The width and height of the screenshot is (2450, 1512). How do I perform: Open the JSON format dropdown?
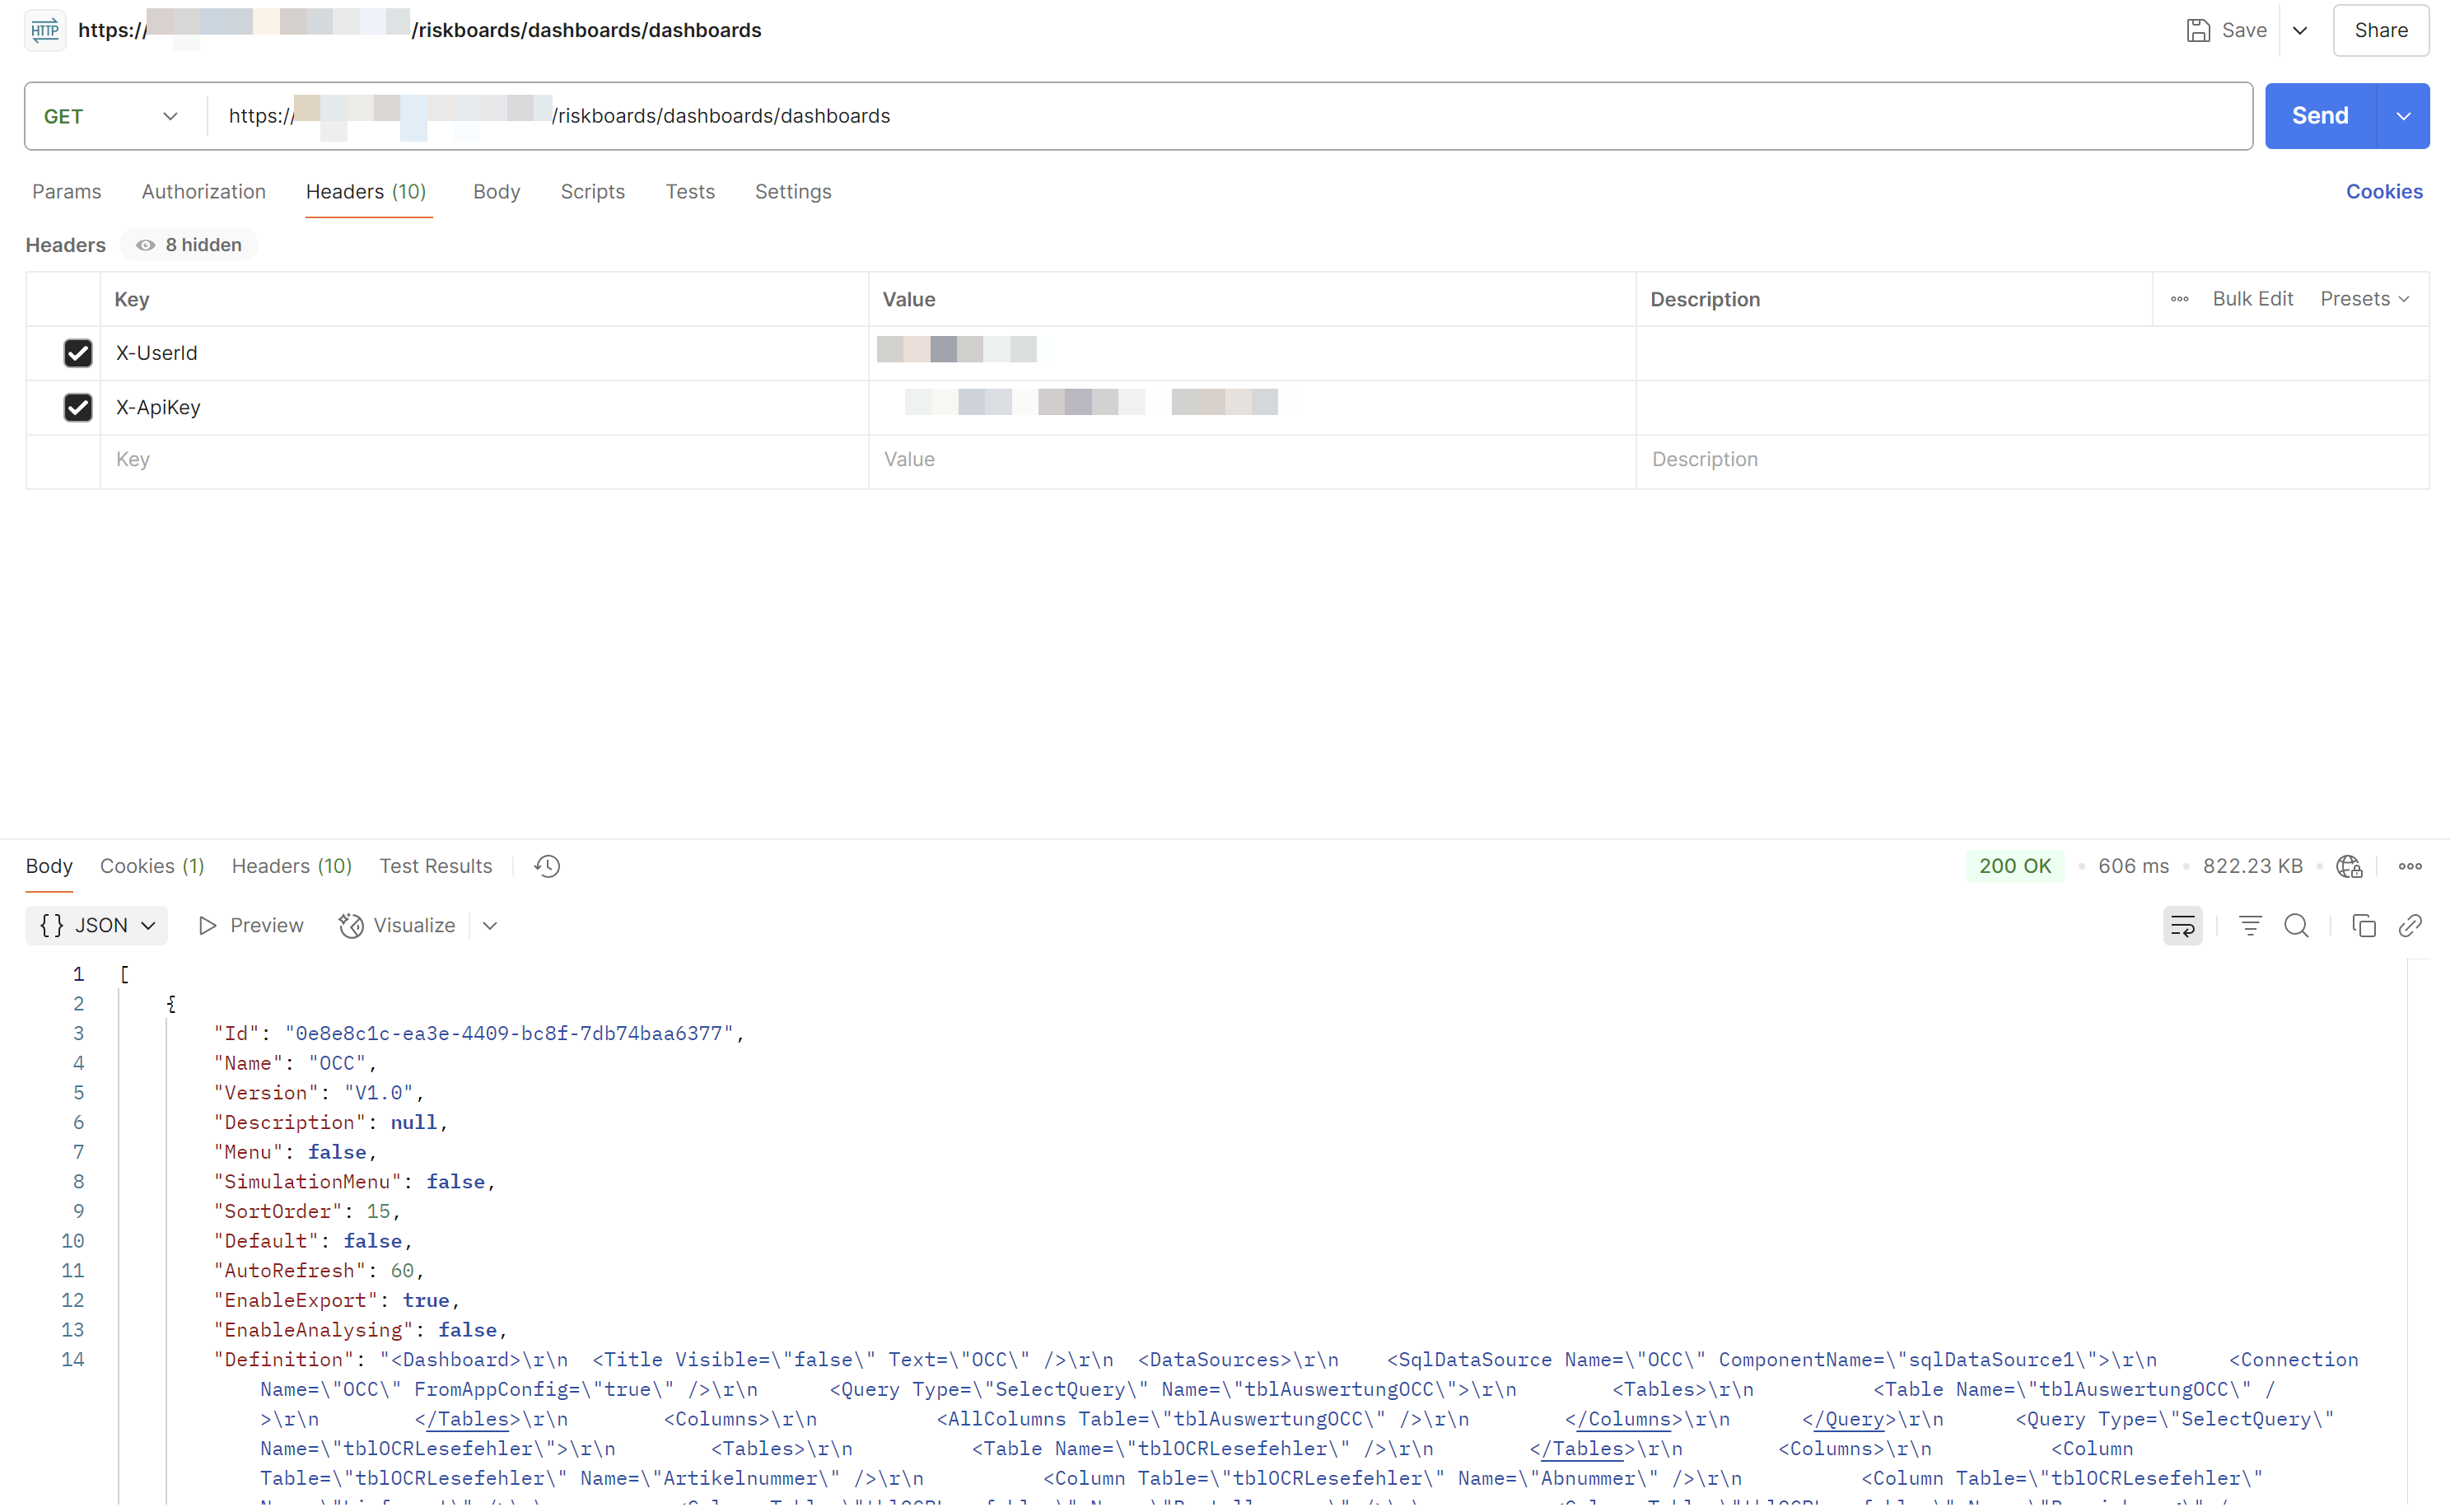pyautogui.click(x=96, y=926)
